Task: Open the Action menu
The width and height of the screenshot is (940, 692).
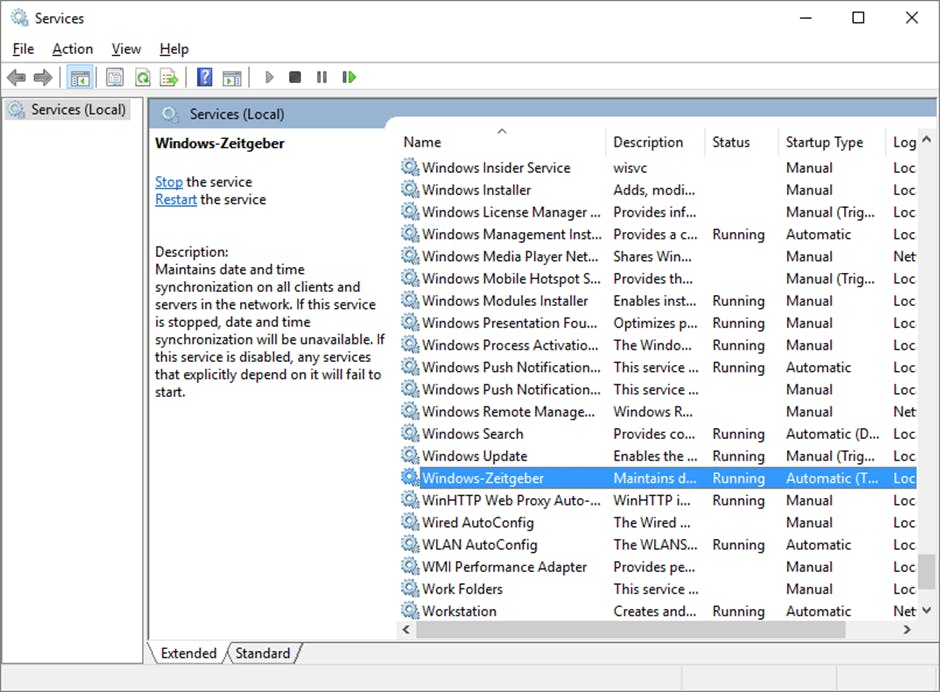Action: point(72,49)
